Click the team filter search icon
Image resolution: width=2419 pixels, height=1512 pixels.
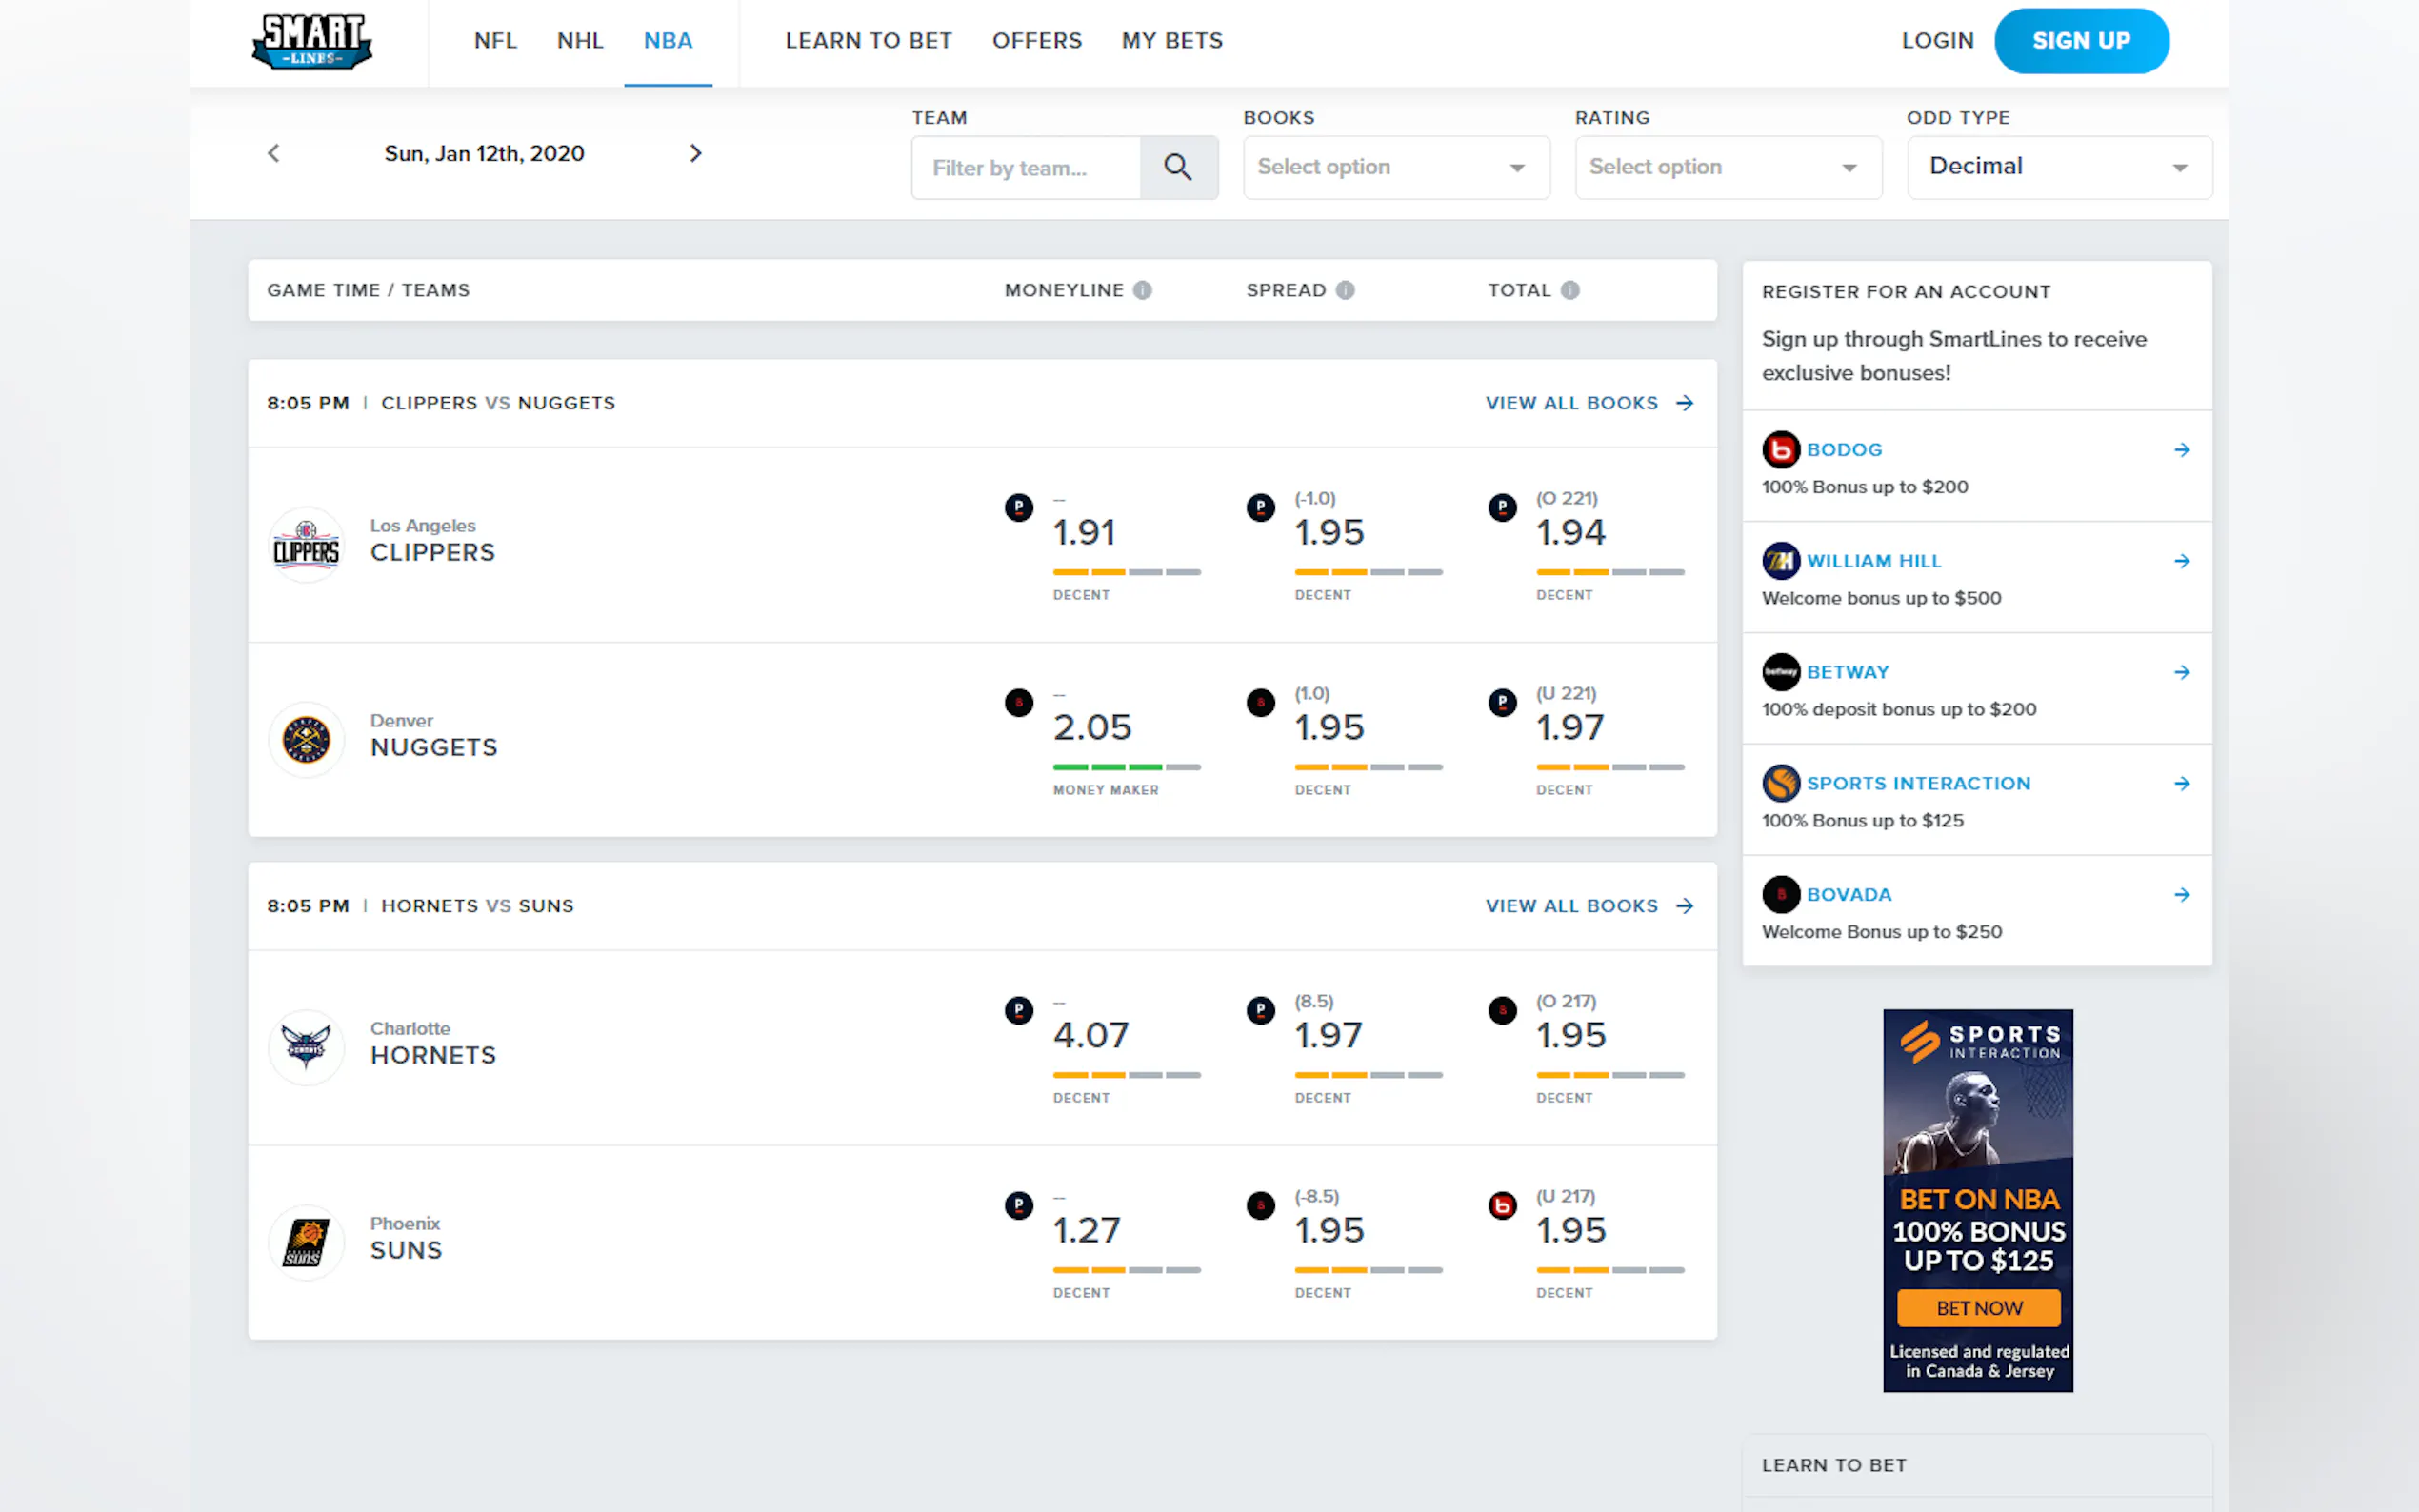click(1177, 167)
